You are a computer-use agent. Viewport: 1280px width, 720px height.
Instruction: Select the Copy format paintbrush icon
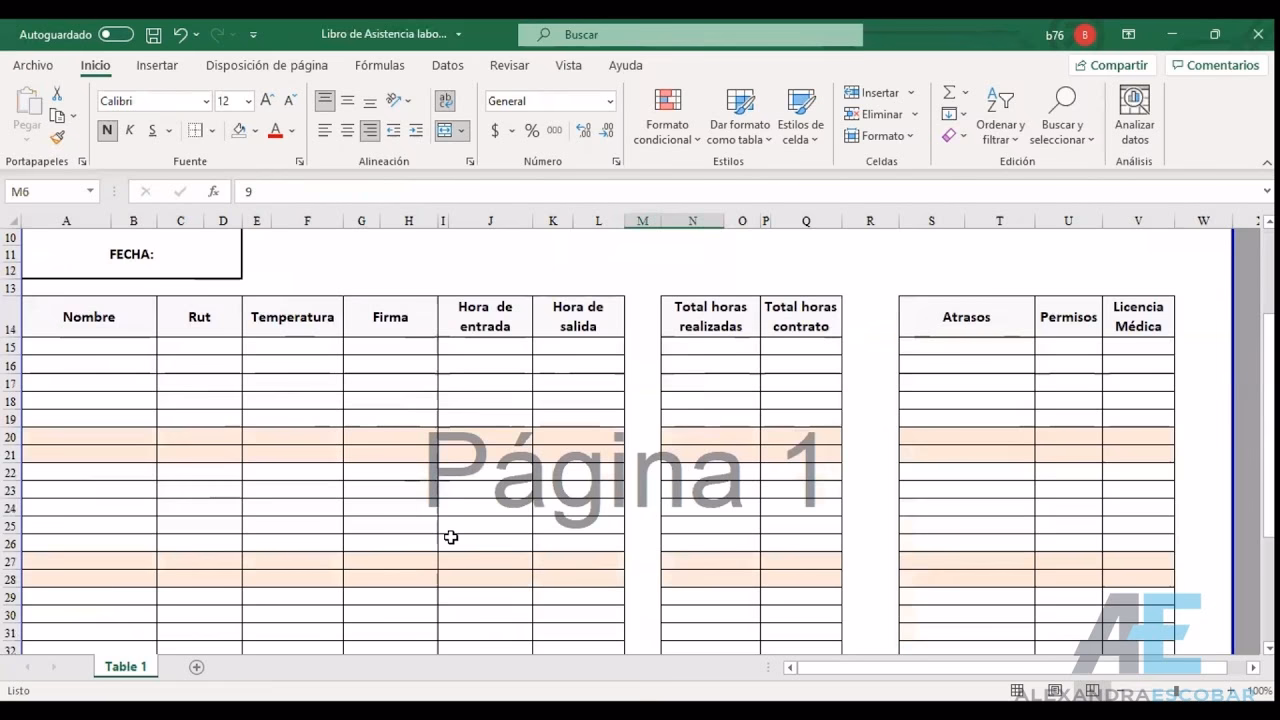pos(57,137)
